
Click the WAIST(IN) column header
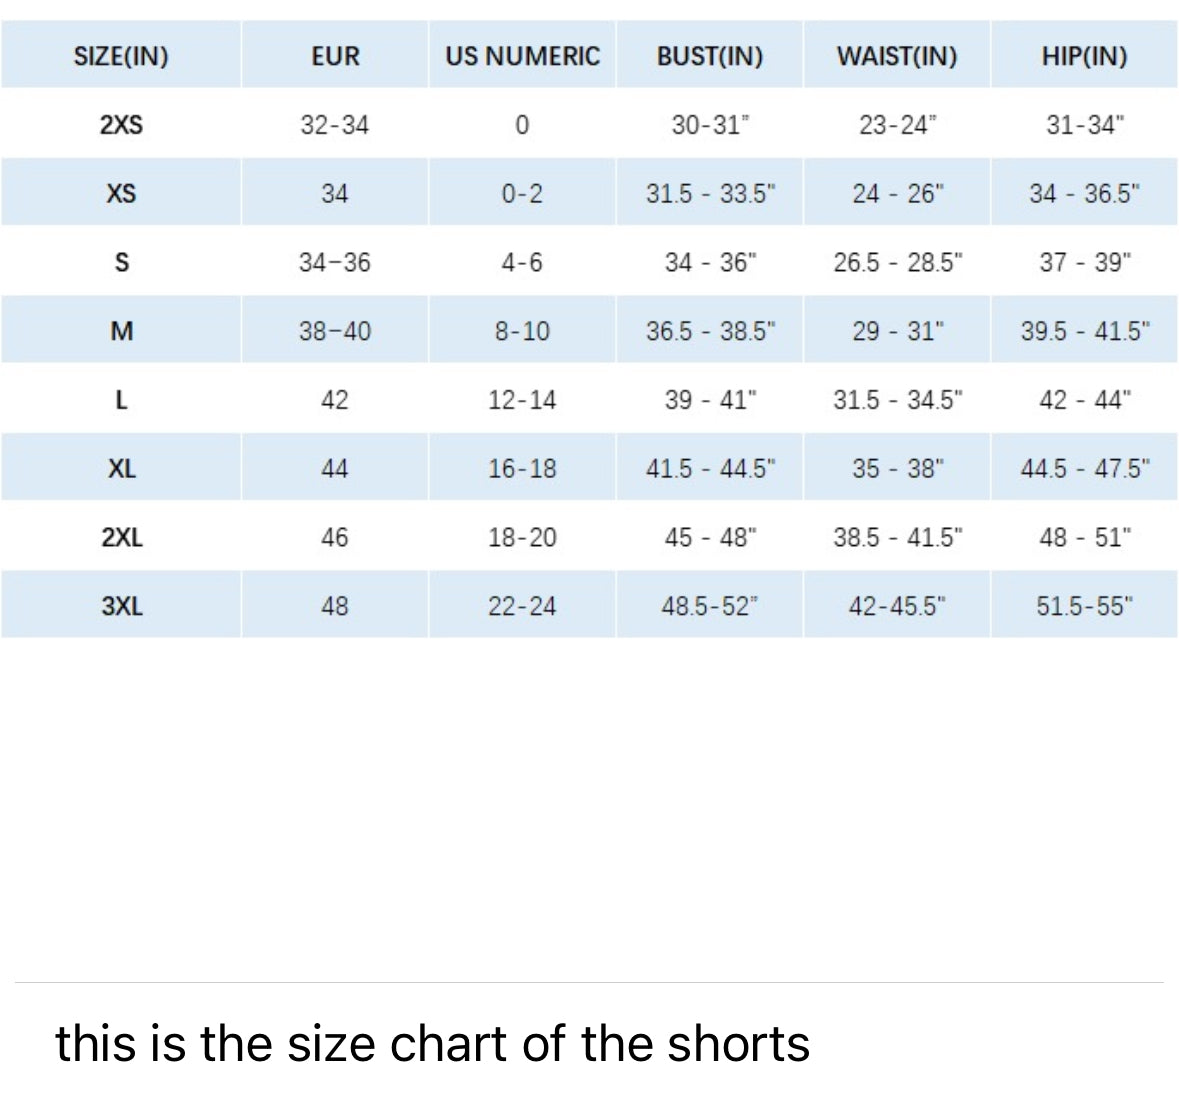click(x=896, y=56)
